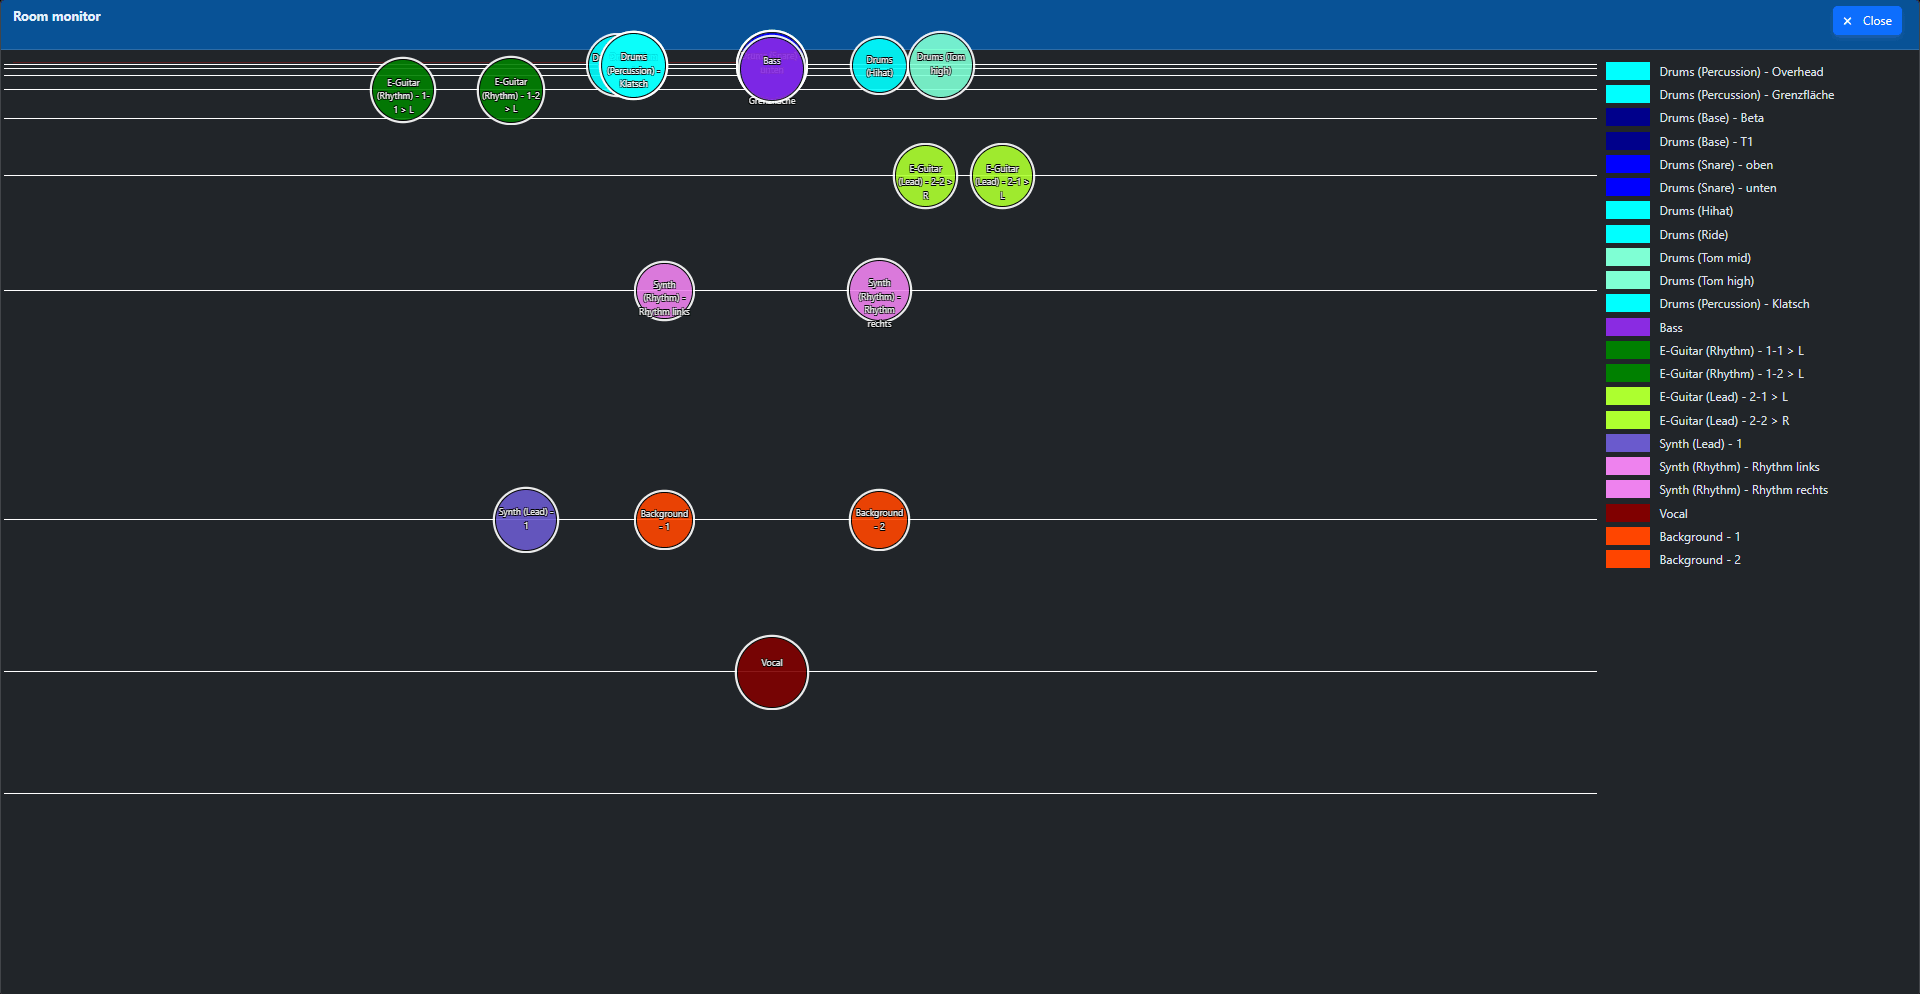This screenshot has height=994, width=1920.
Task: Click the Drums (Base) - Beta legend label
Action: 1711,118
